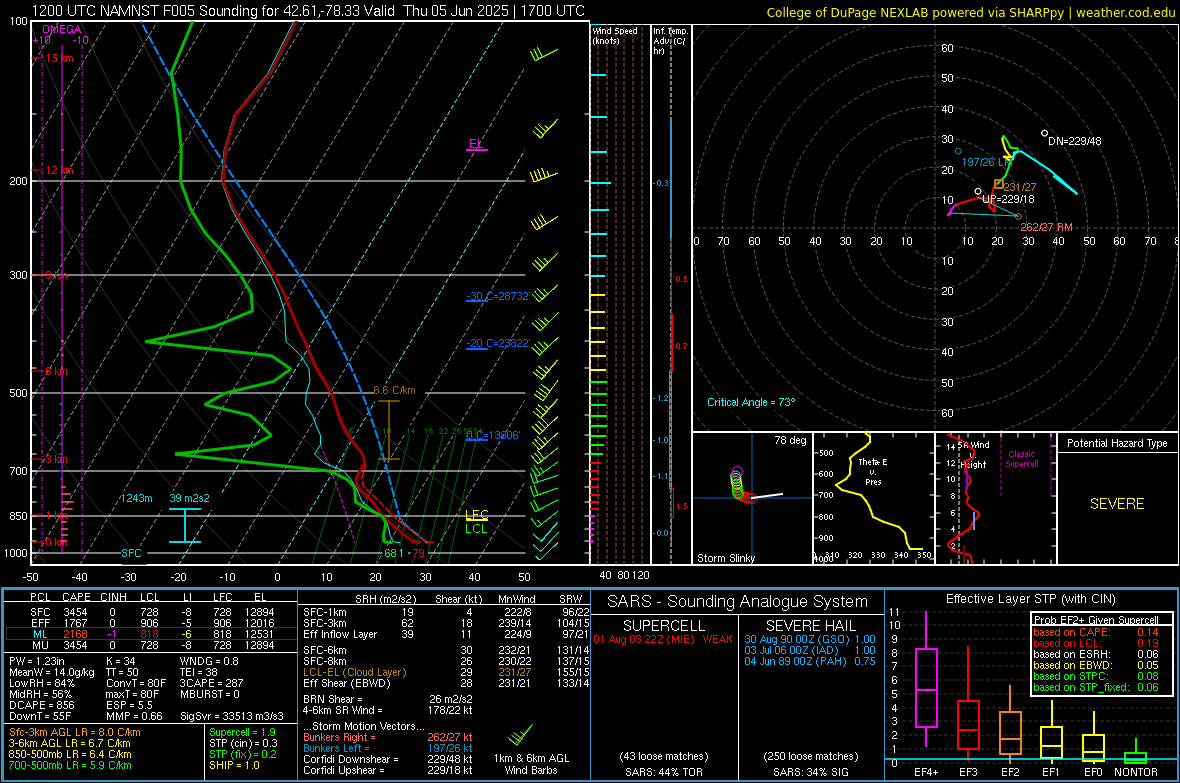
Task: Click the 'DCAPE = 856' value
Action: click(41, 705)
